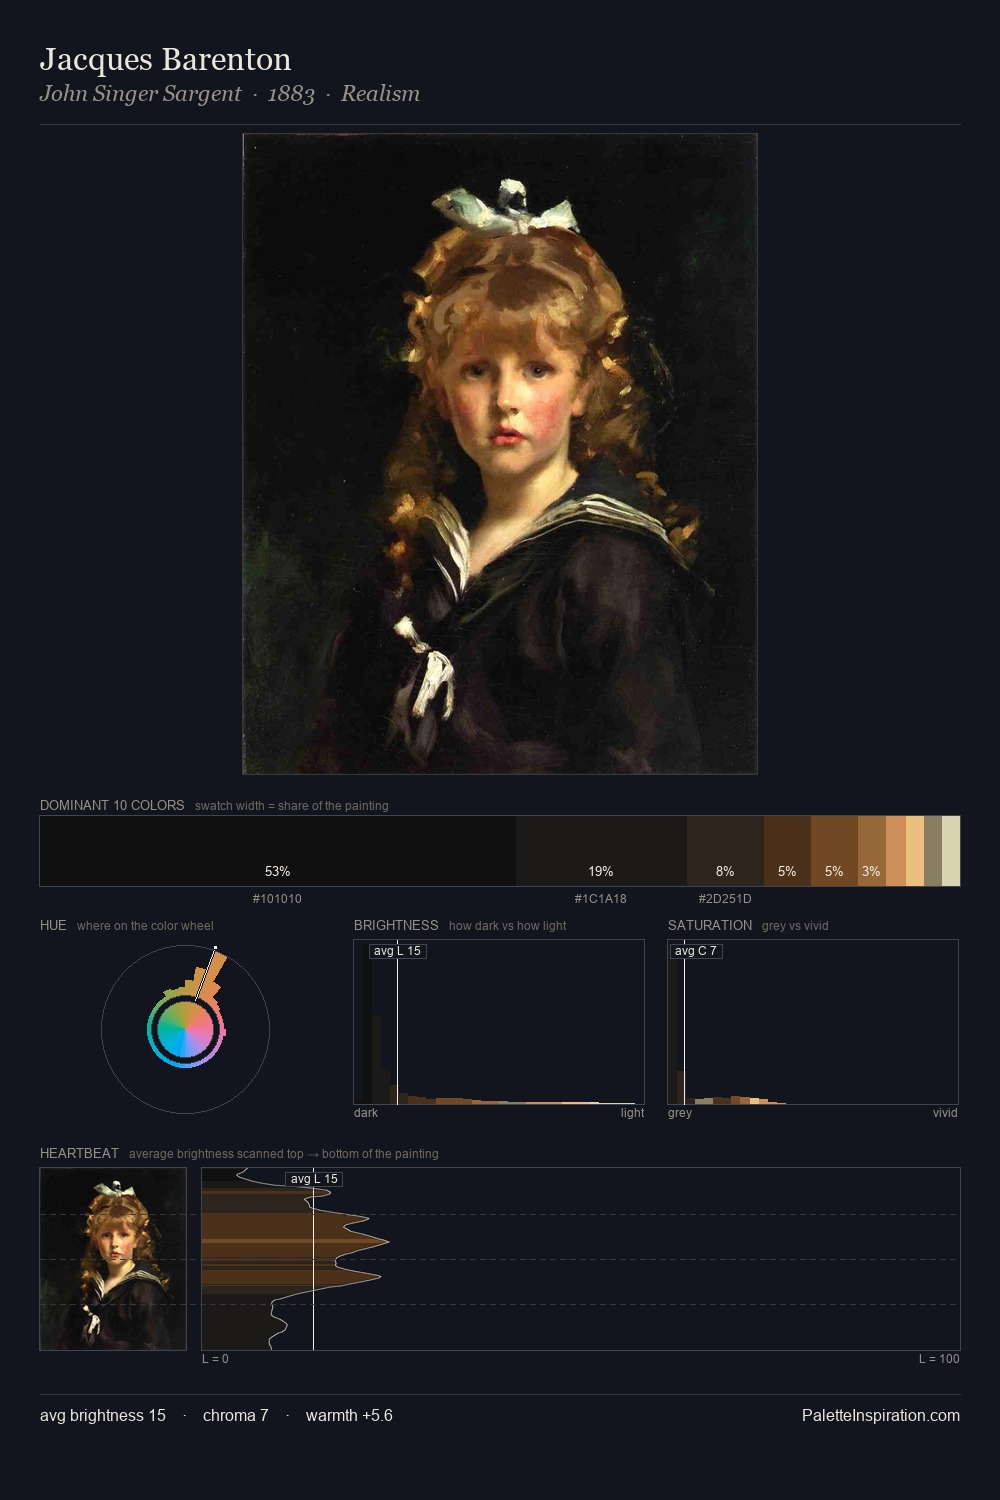Click the 'BRIGHTNESS' section heading
Screen dimensions: 1000x1500
coord(396,925)
